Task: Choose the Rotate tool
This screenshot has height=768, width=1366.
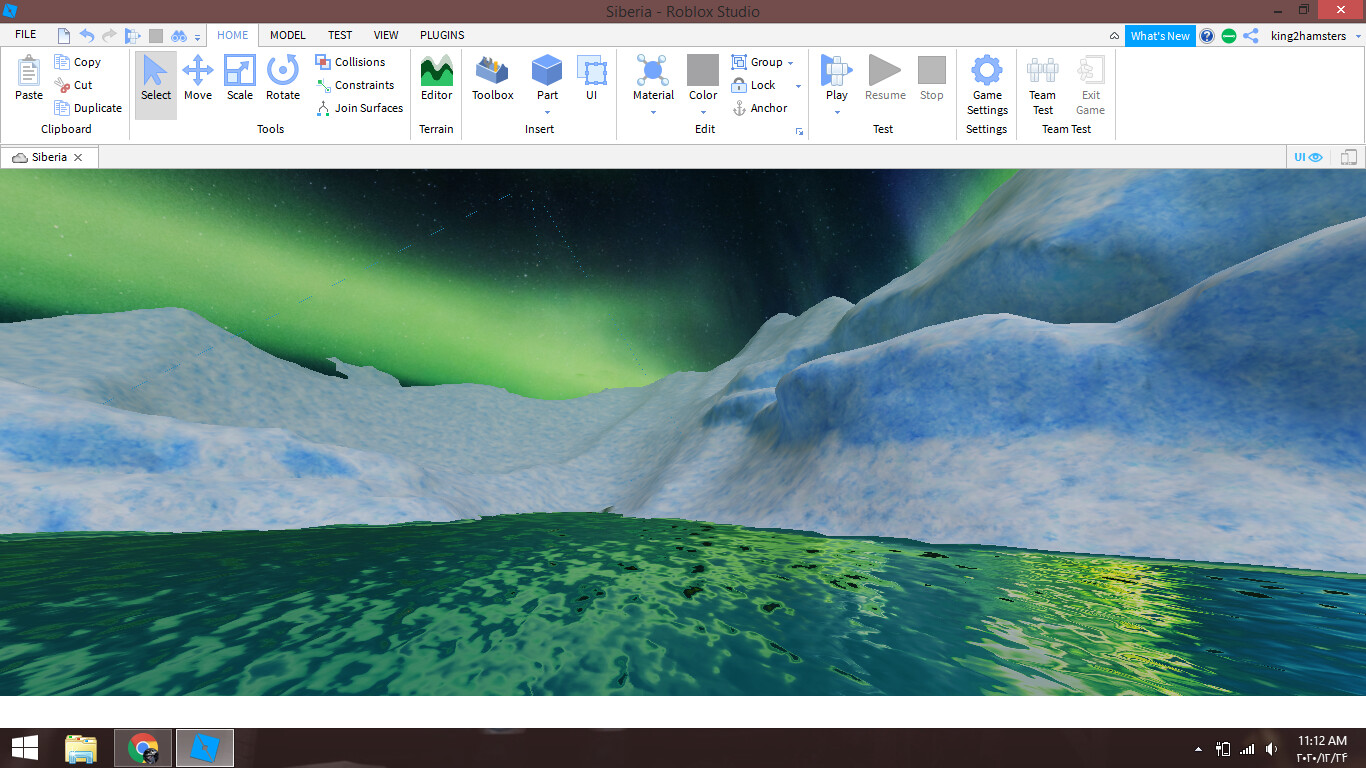Action: (283, 78)
